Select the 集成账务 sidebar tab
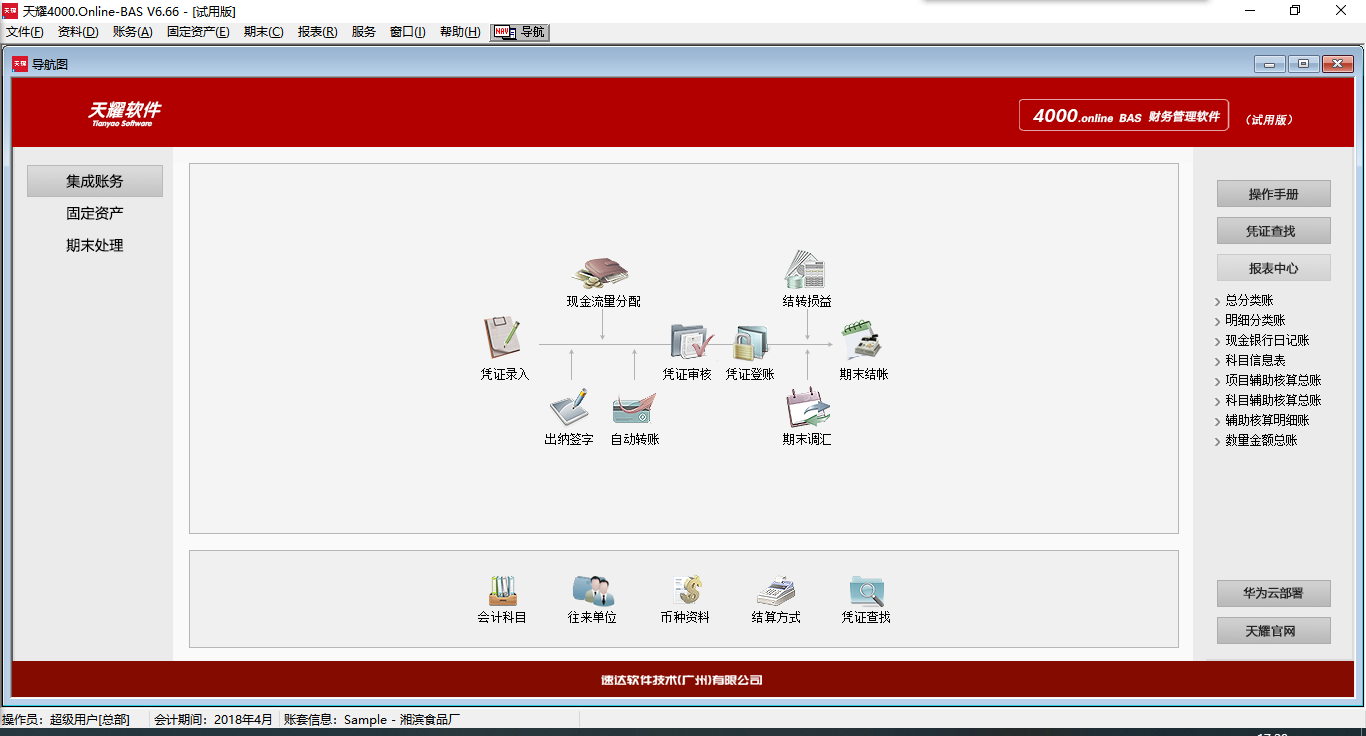 coord(95,181)
